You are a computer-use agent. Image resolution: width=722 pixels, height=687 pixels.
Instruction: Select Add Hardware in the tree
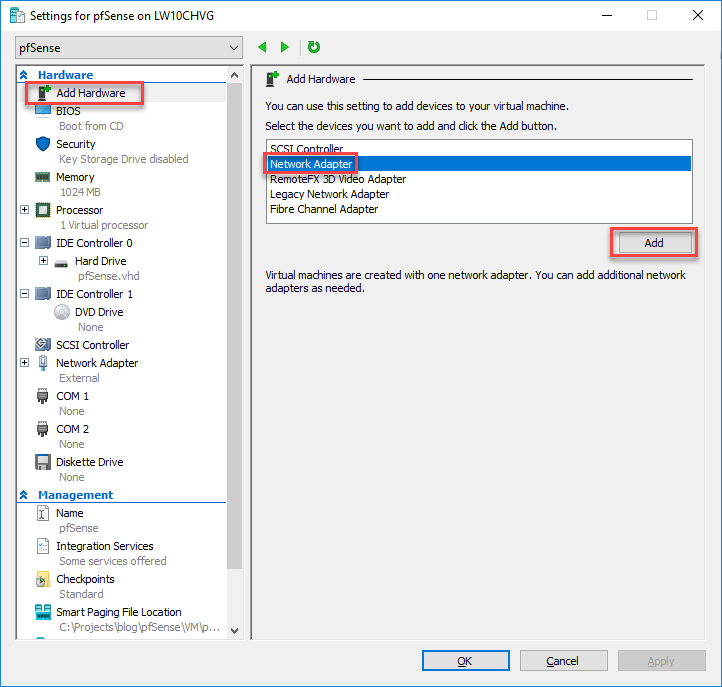(91, 93)
